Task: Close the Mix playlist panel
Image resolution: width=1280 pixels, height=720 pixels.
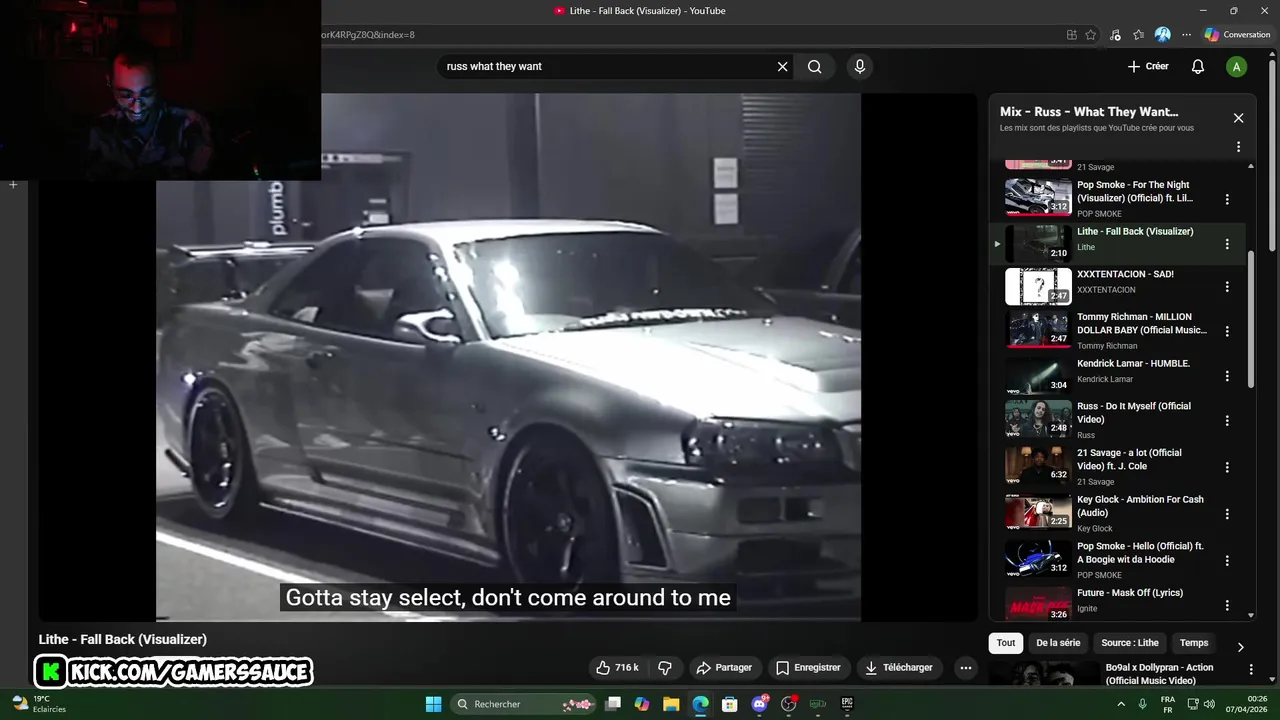Action: click(1238, 118)
